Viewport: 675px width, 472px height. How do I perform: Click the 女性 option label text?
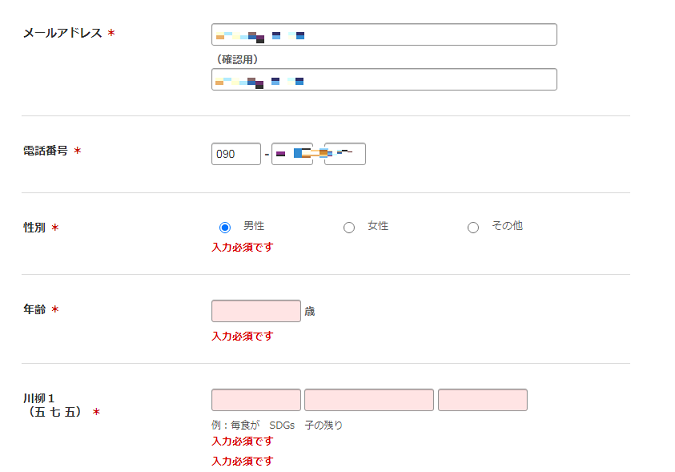378,226
